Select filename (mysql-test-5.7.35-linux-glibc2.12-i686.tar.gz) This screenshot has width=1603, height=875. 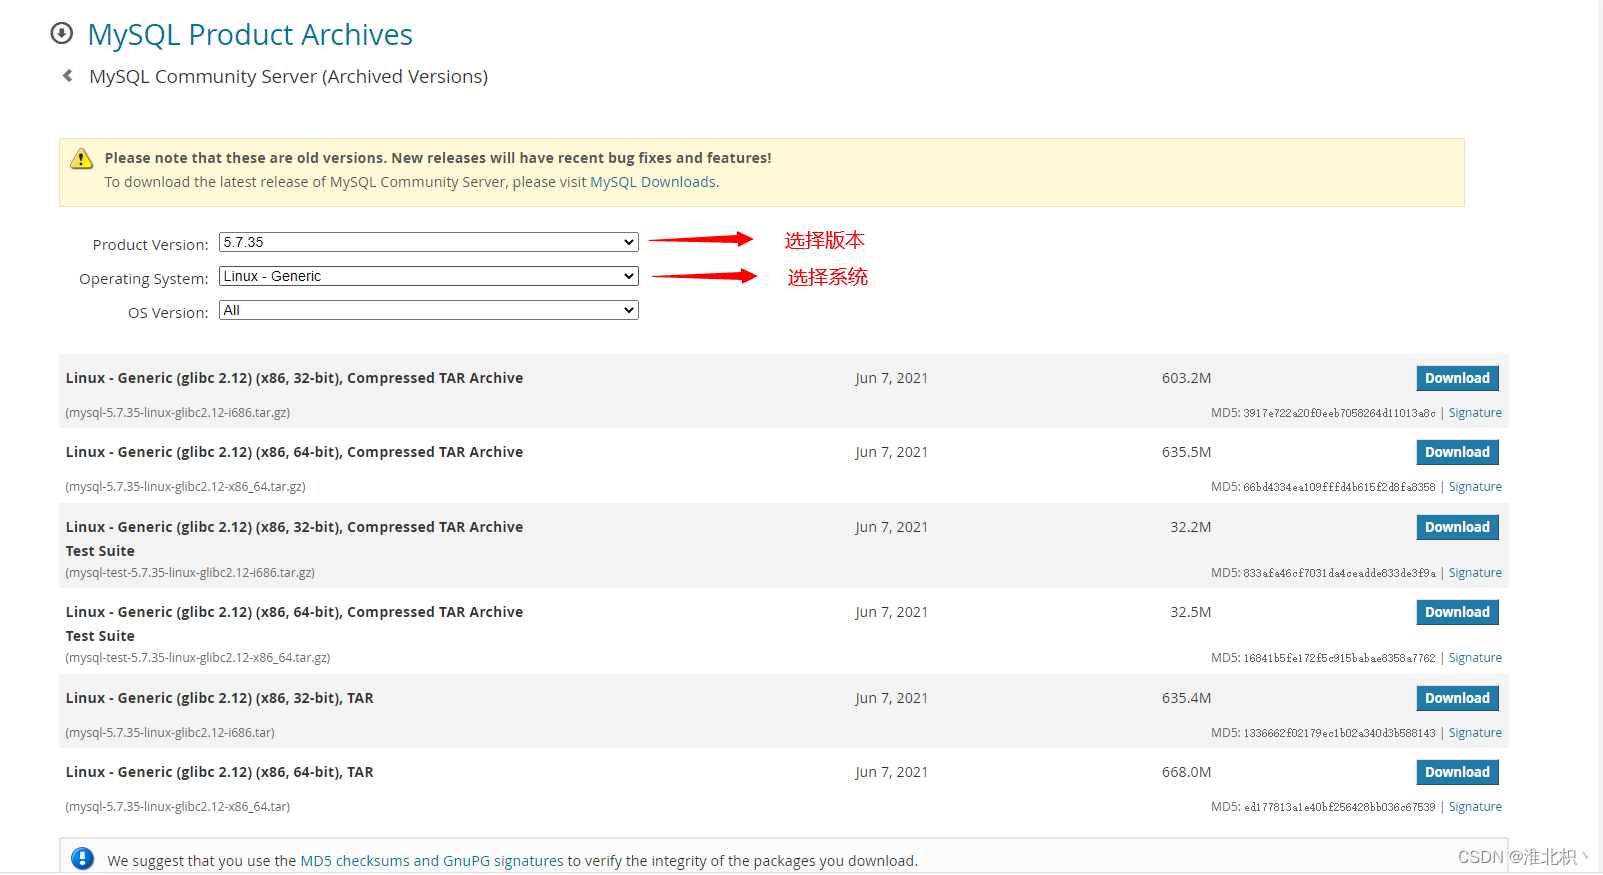click(190, 573)
